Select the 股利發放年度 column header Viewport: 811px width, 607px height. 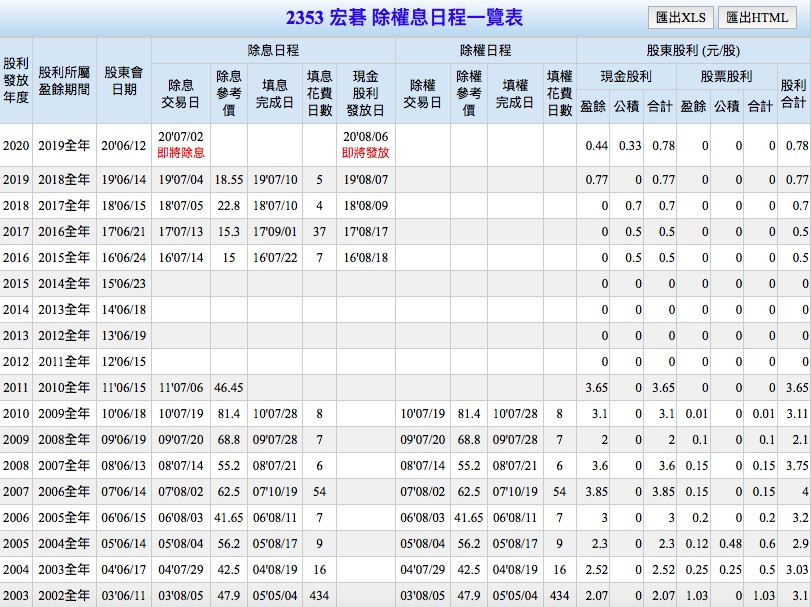tap(16, 82)
